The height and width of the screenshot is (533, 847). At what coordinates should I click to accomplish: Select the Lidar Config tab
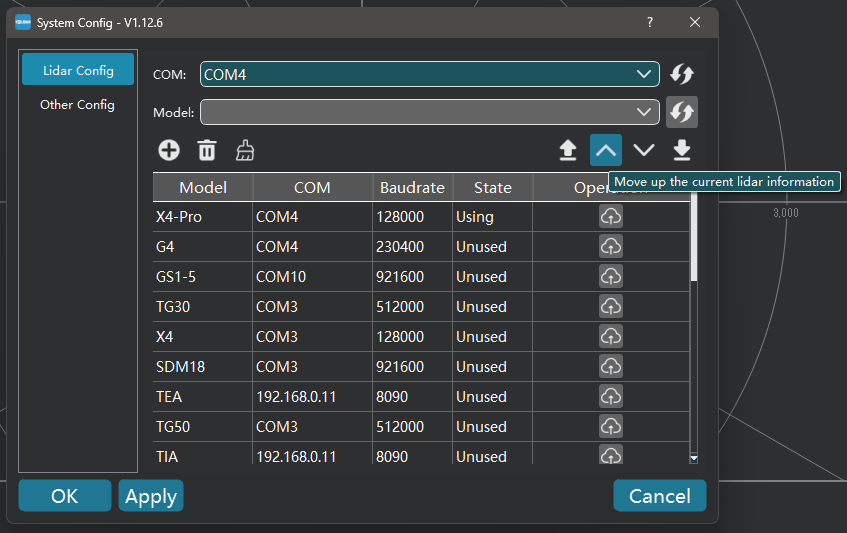coord(77,70)
